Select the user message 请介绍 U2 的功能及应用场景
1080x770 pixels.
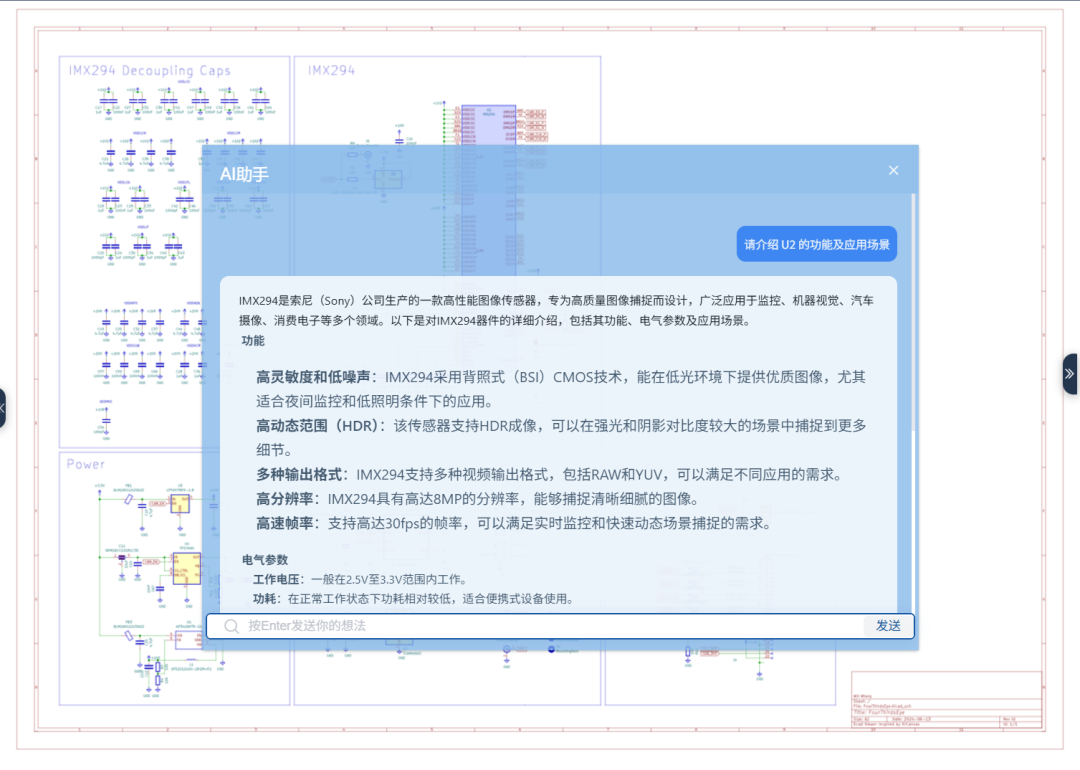(816, 244)
